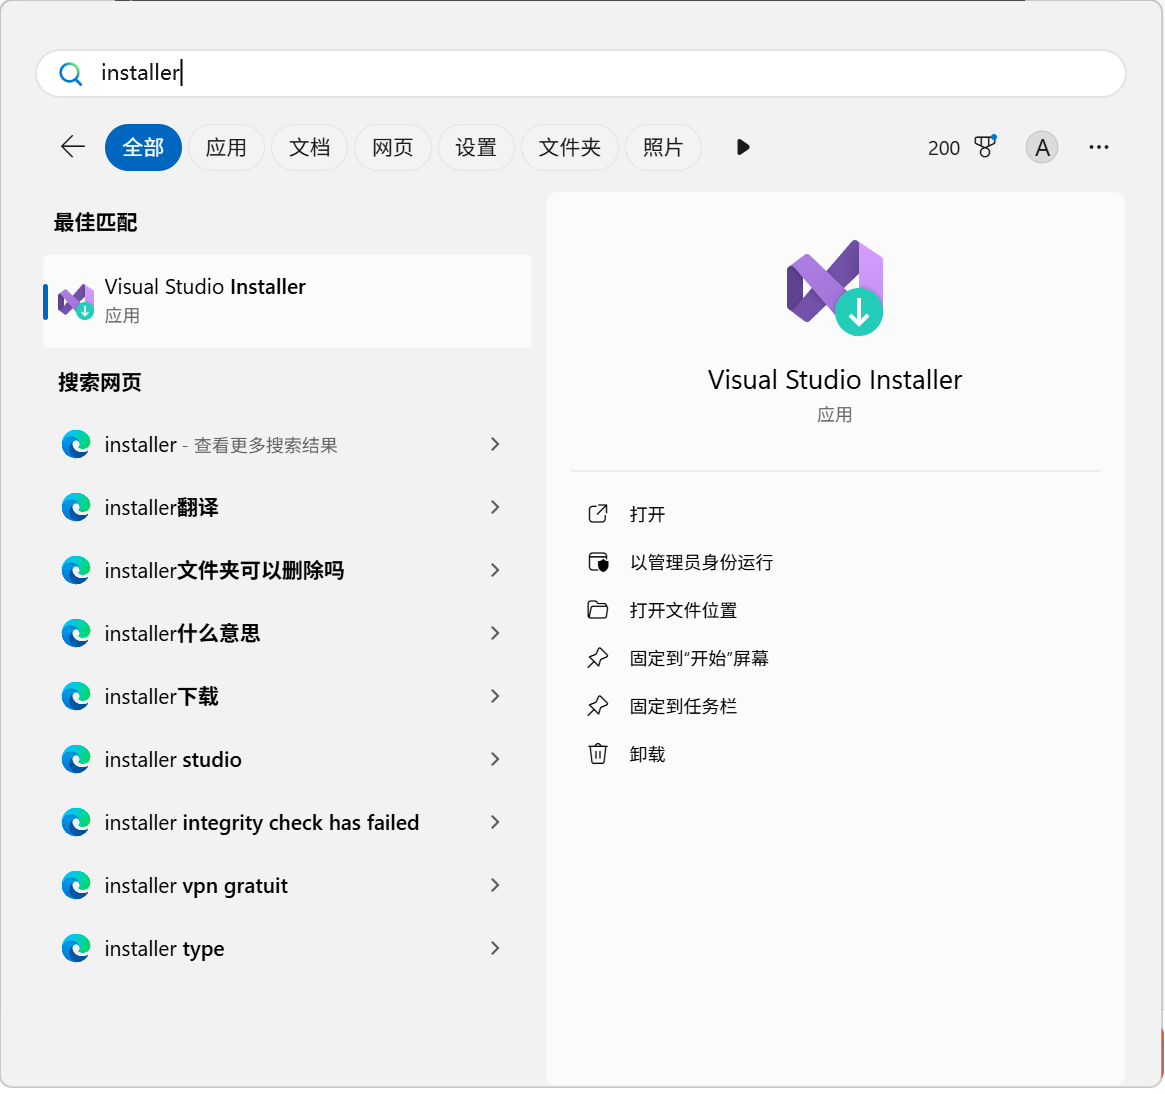Image resolution: width=1165 pixels, height=1094 pixels.
Task: Expand chevron for installer studio
Action: coord(496,760)
